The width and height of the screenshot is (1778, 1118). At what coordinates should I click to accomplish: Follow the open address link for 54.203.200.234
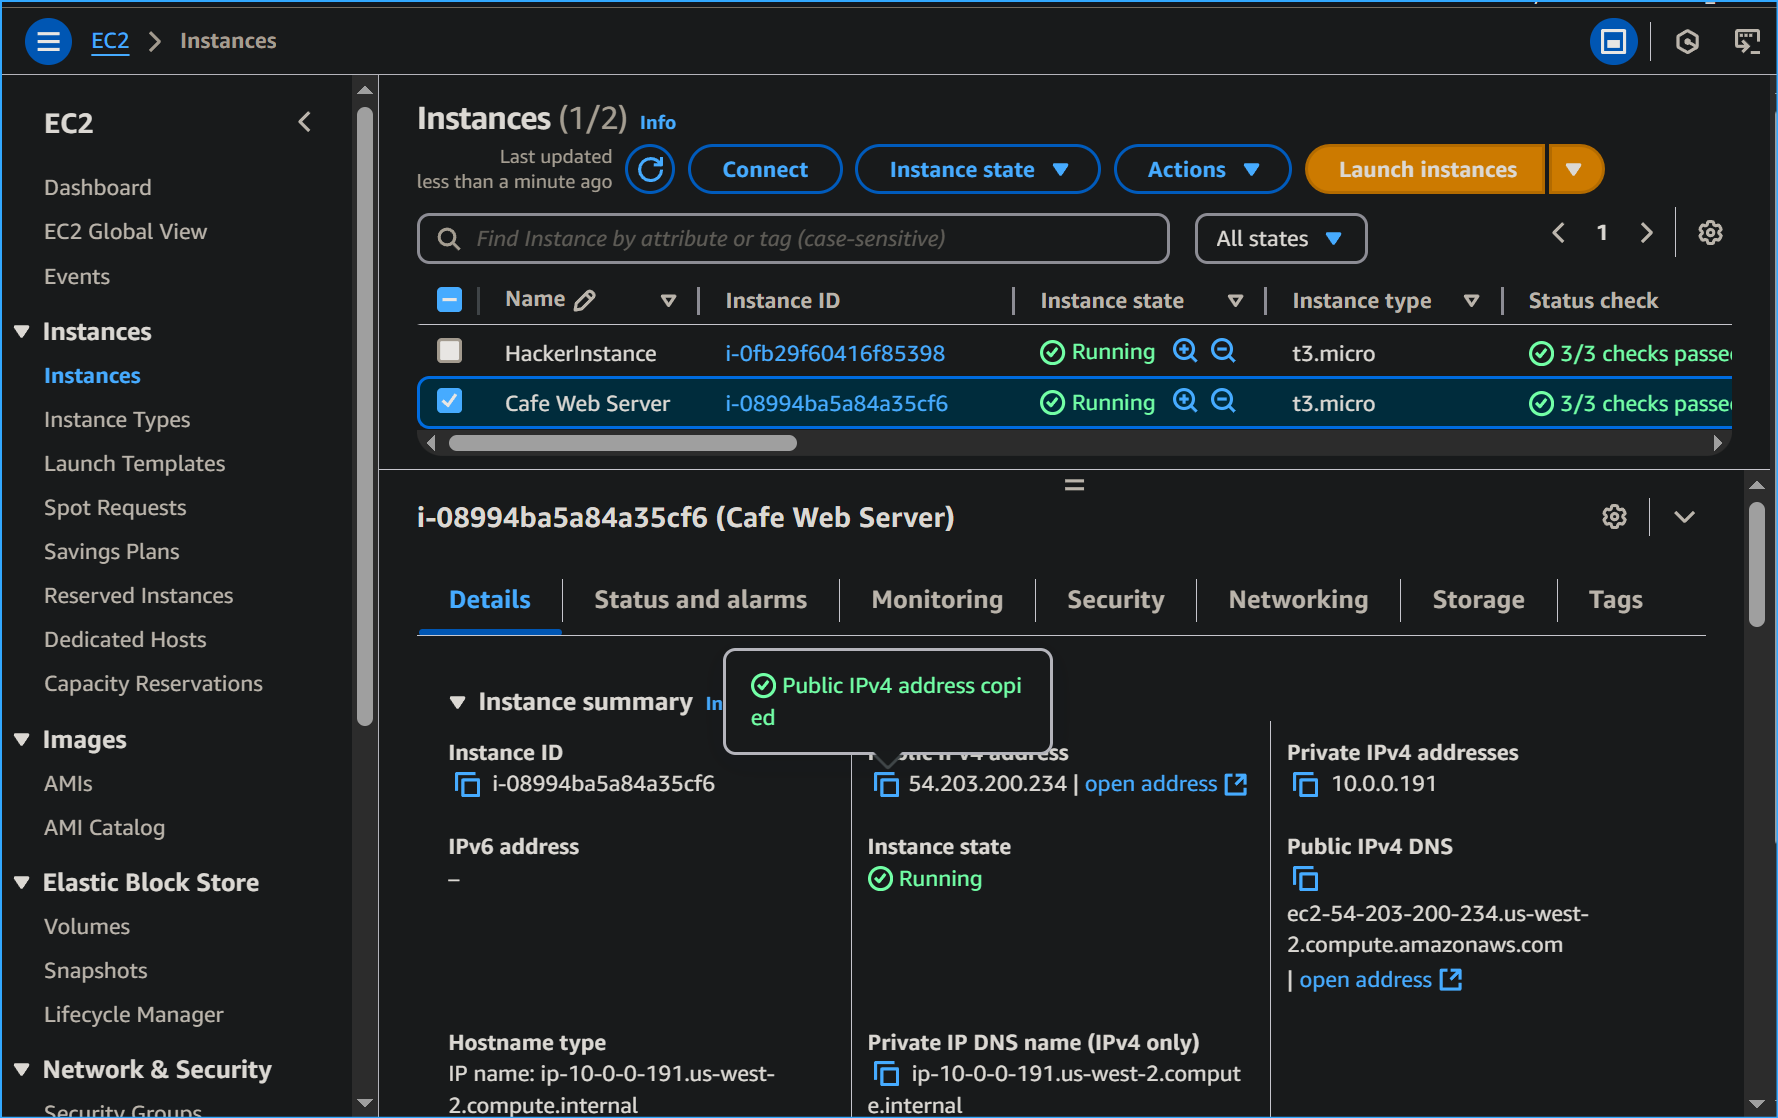coord(1151,784)
